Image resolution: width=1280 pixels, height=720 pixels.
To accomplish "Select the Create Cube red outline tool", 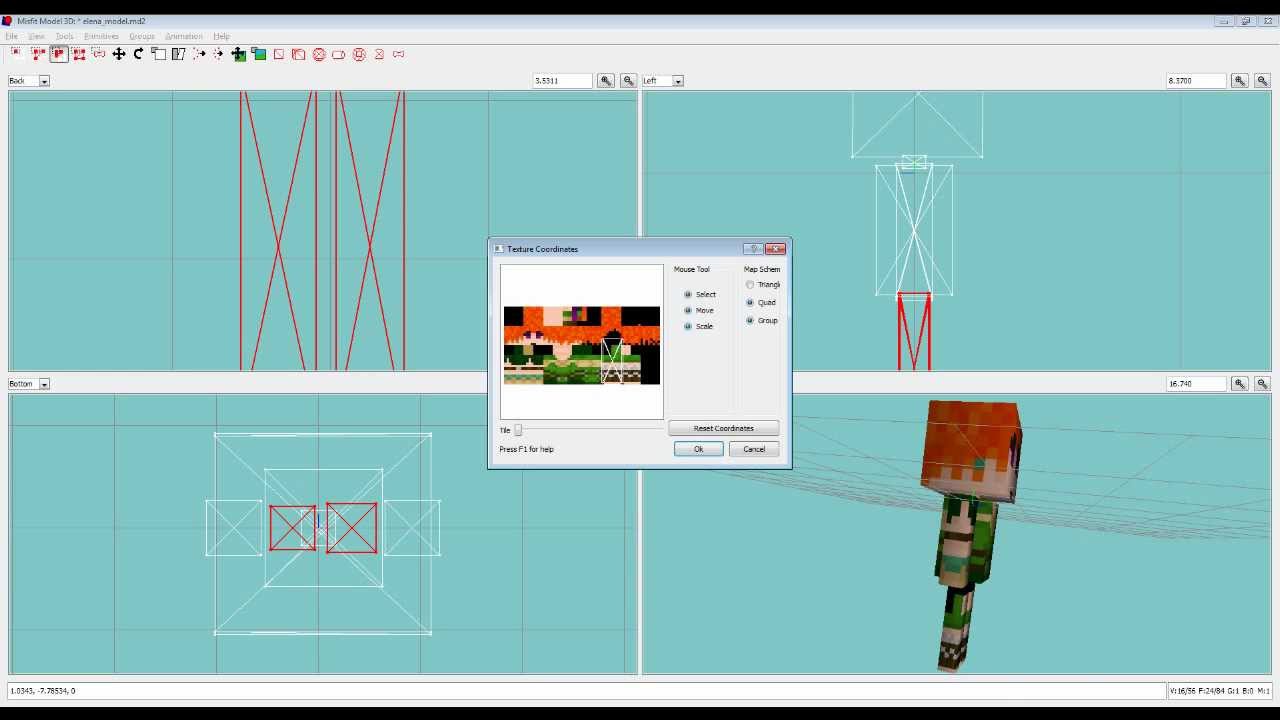I will [x=298, y=54].
